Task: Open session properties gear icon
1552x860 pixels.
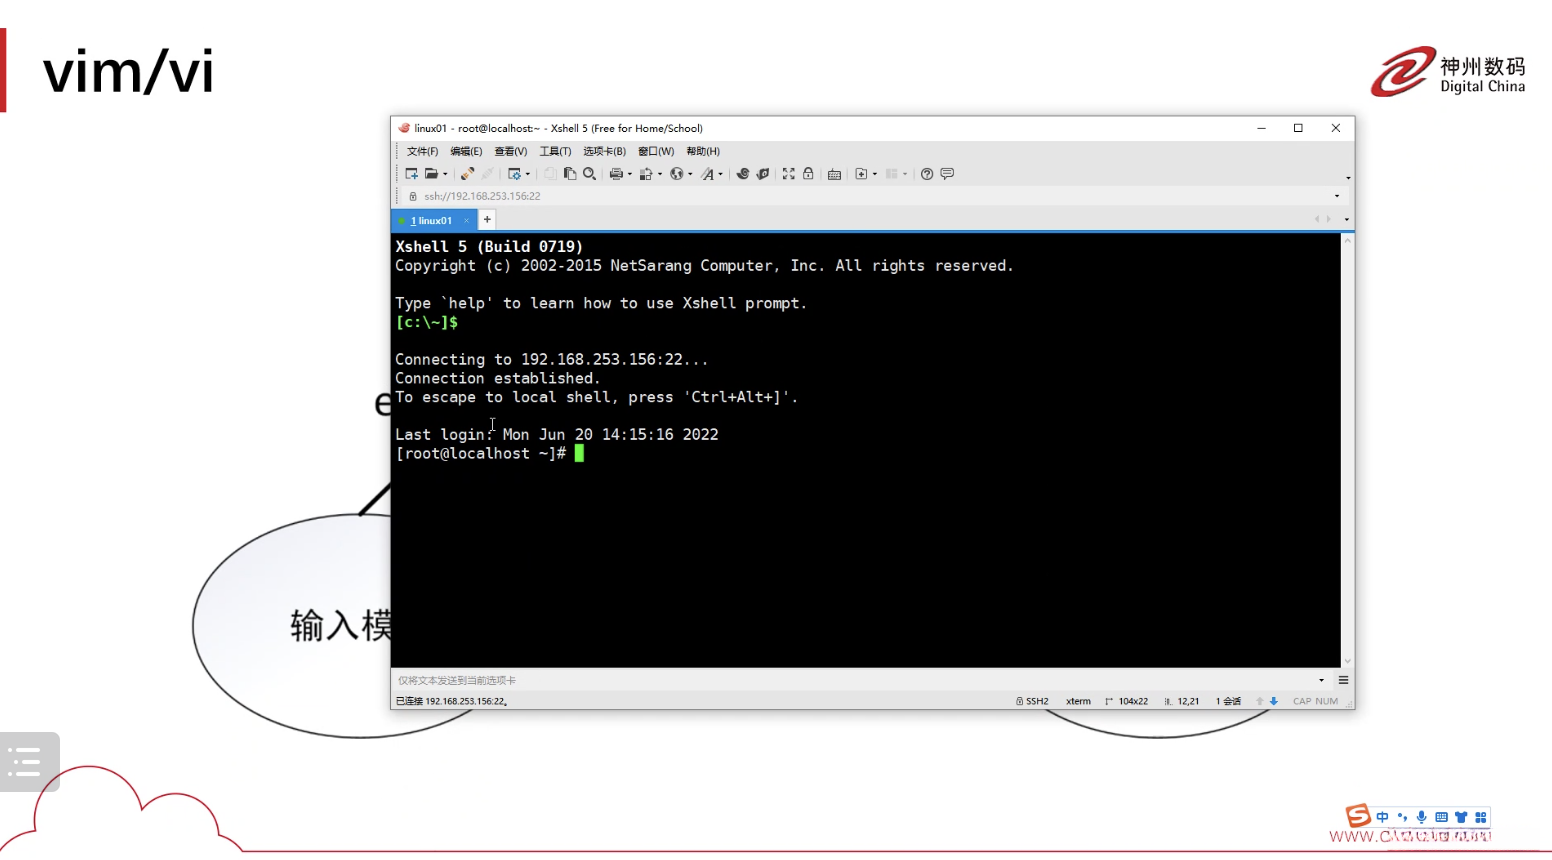Action: pyautogui.click(x=514, y=174)
